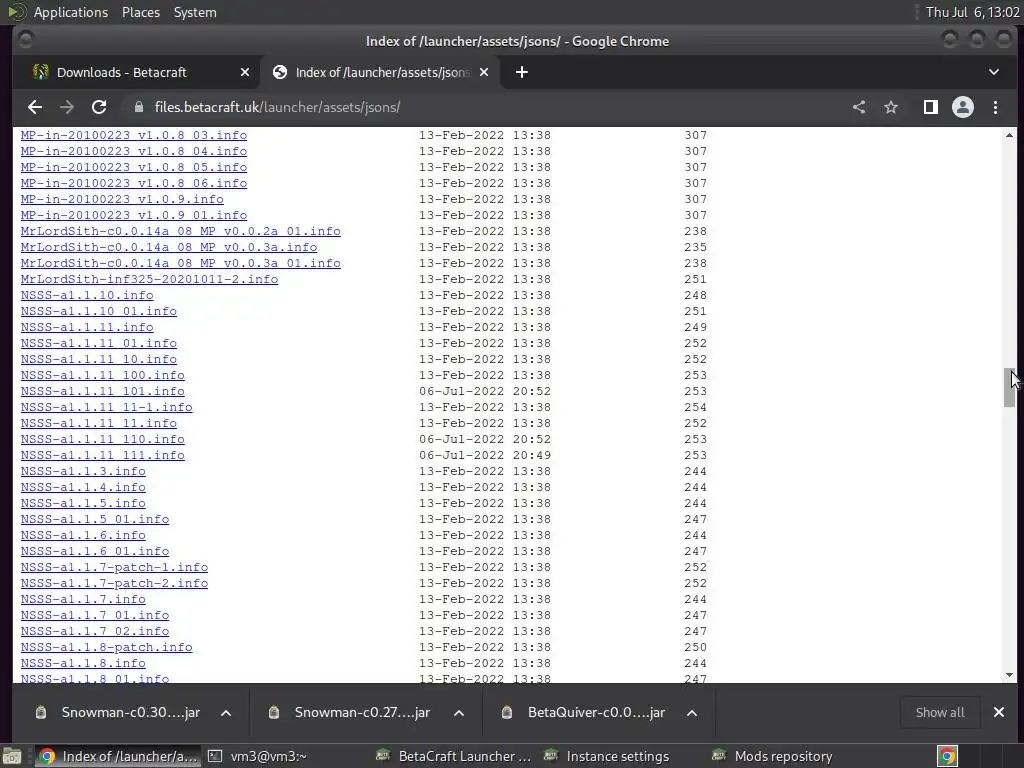Open NSSS-a1.1.7_02.info link

pos(95,632)
